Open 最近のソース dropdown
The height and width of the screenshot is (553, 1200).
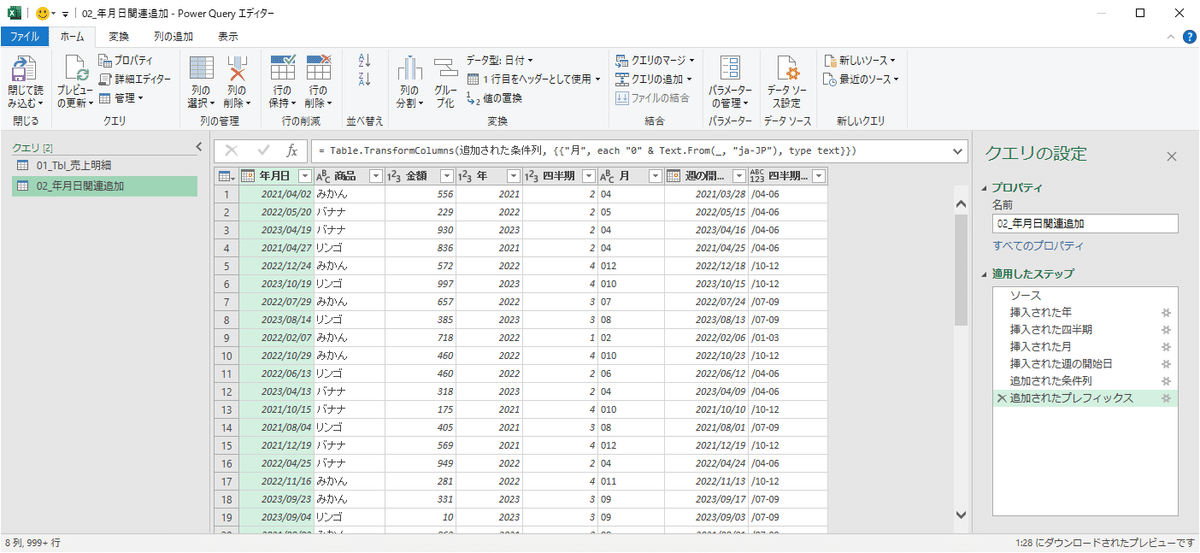[861, 78]
